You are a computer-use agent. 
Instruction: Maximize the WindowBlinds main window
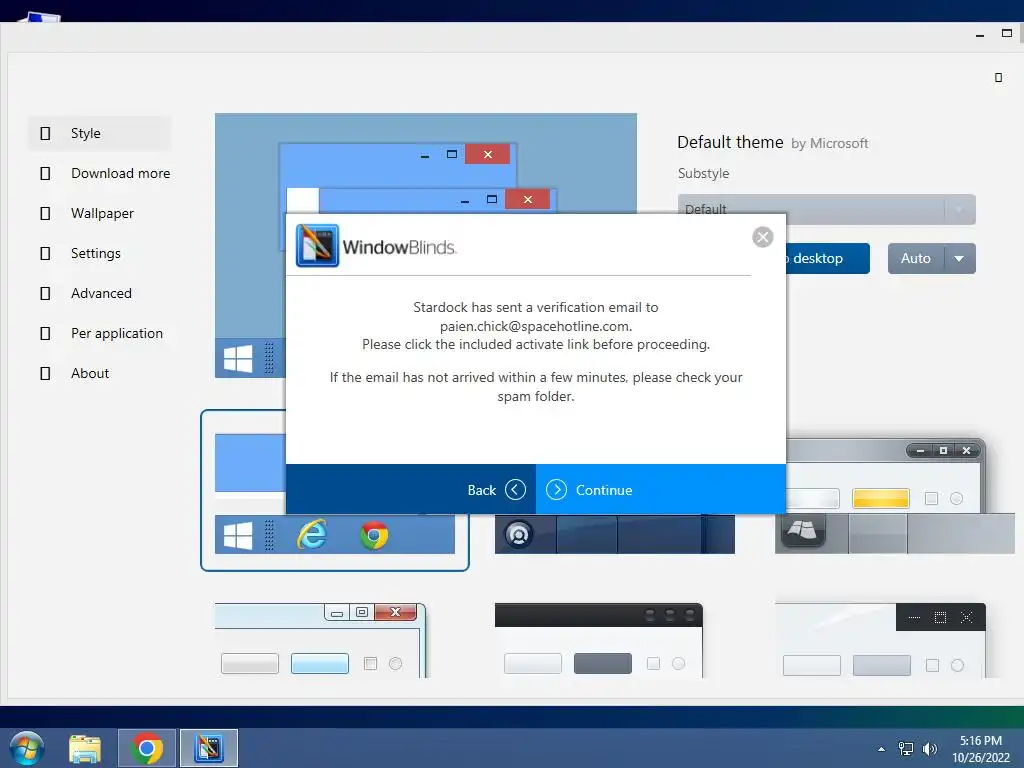point(1006,33)
